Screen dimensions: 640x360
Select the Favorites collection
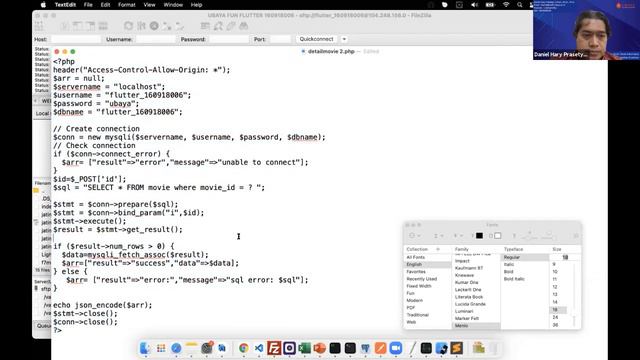[416, 271]
